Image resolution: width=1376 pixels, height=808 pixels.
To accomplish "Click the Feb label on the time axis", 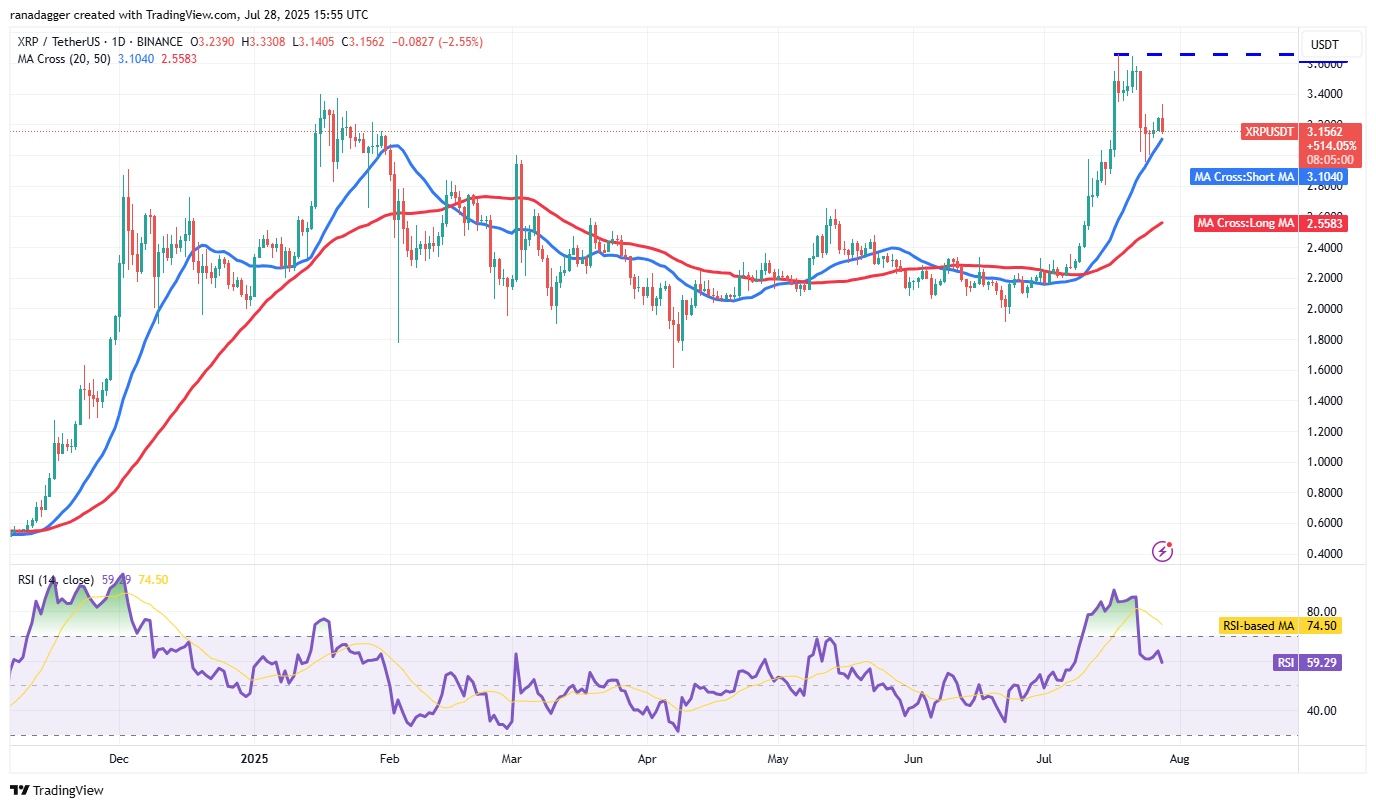I will point(389,759).
